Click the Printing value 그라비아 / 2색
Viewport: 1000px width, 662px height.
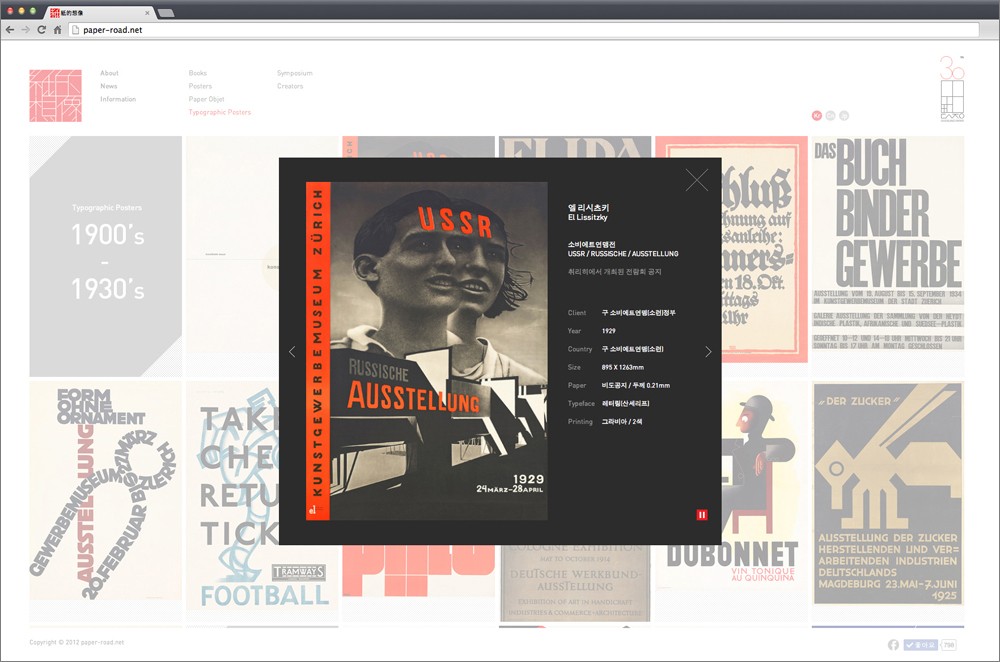tap(622, 422)
